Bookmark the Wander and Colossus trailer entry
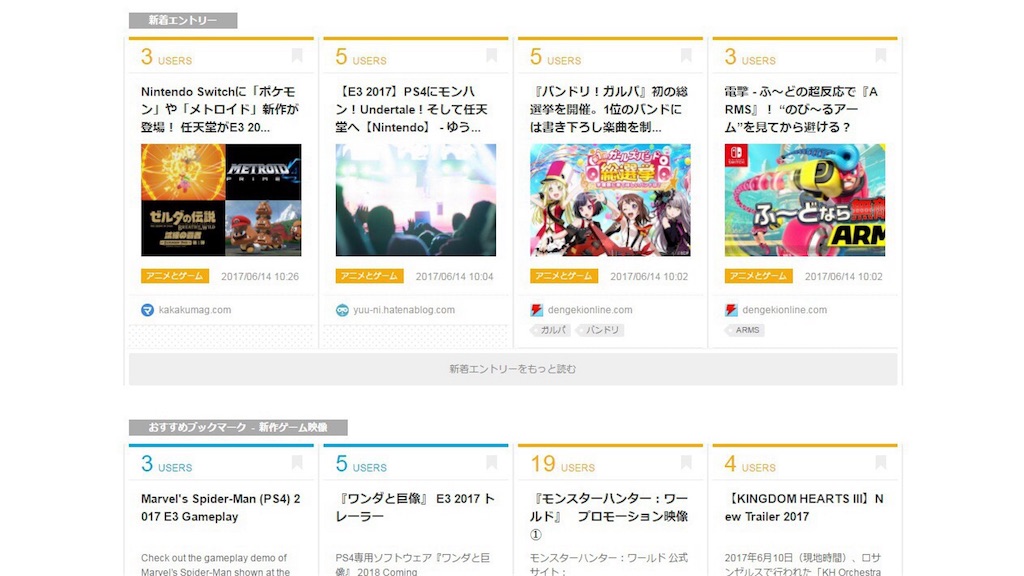 pyautogui.click(x=492, y=463)
